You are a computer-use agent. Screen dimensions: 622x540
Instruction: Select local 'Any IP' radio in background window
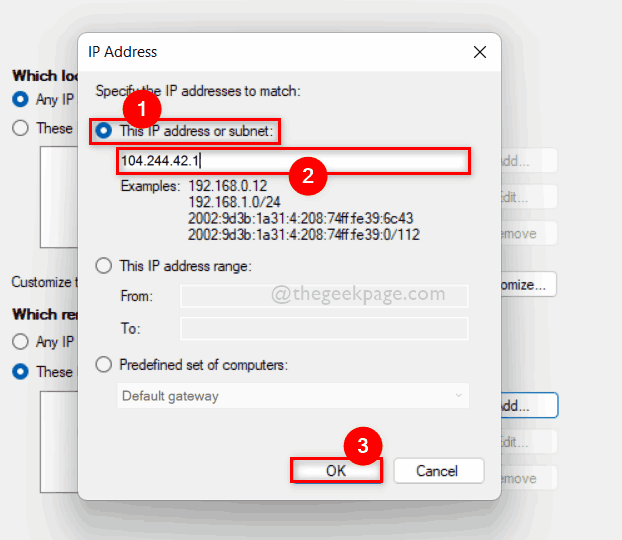point(20,99)
